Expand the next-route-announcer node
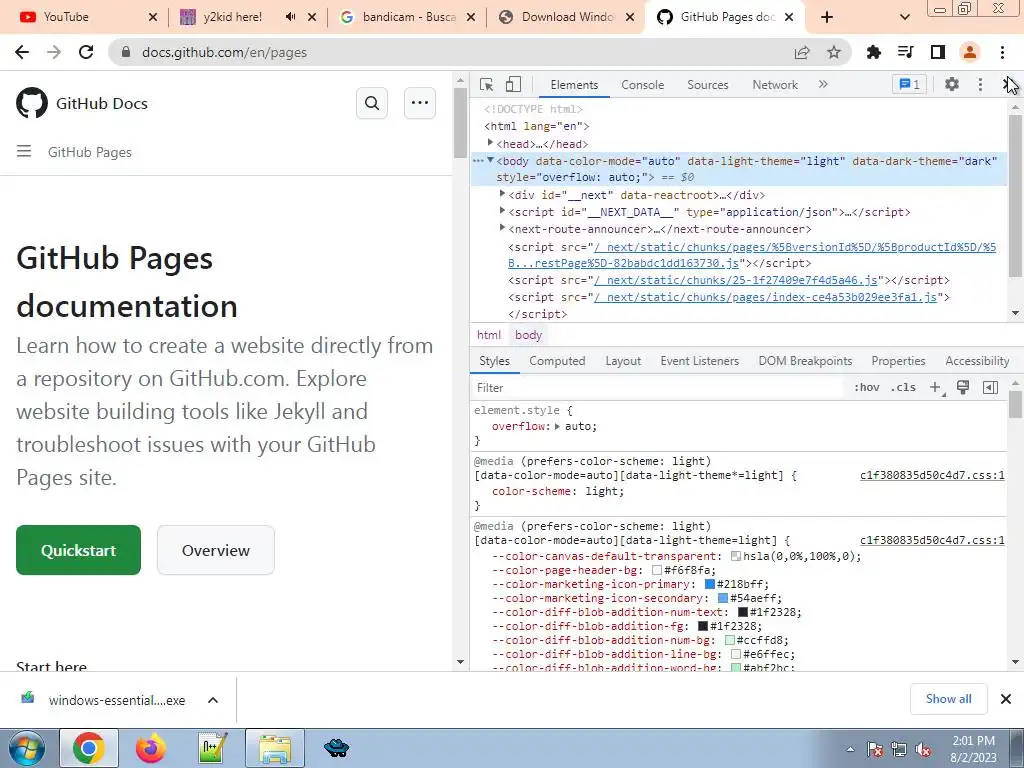 [x=502, y=227]
